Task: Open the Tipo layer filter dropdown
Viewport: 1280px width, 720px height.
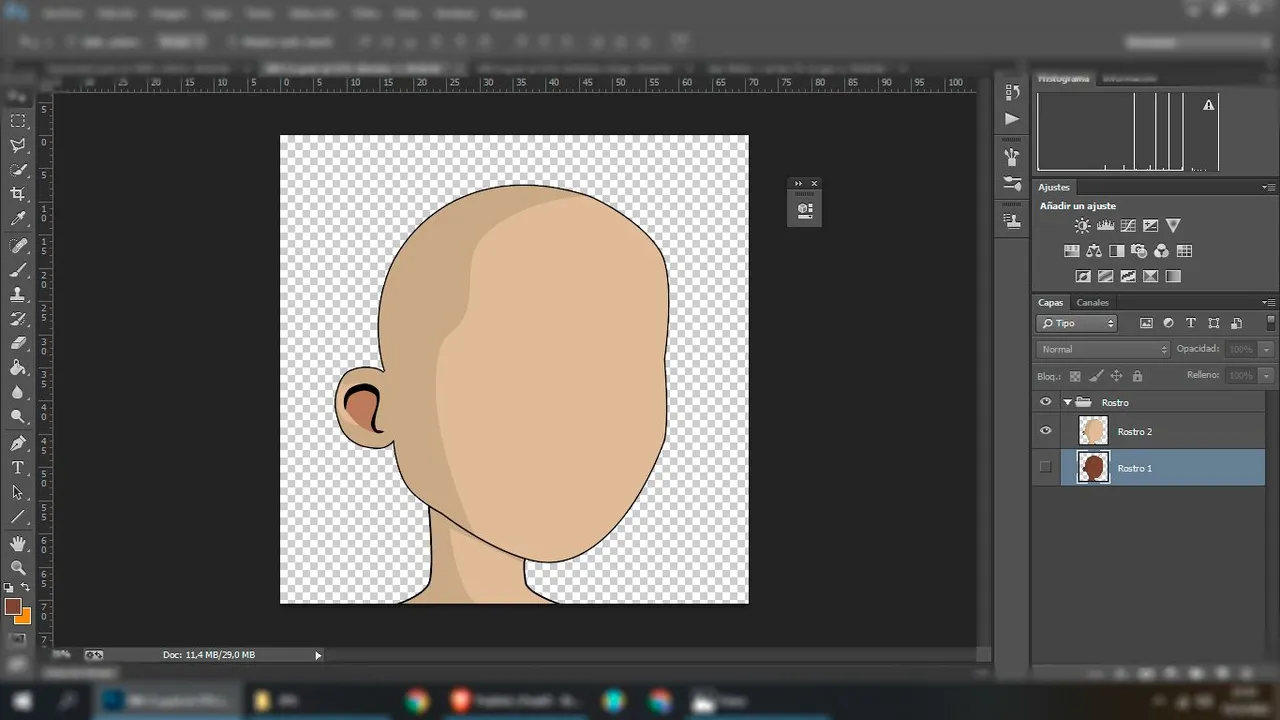Action: click(x=1077, y=323)
